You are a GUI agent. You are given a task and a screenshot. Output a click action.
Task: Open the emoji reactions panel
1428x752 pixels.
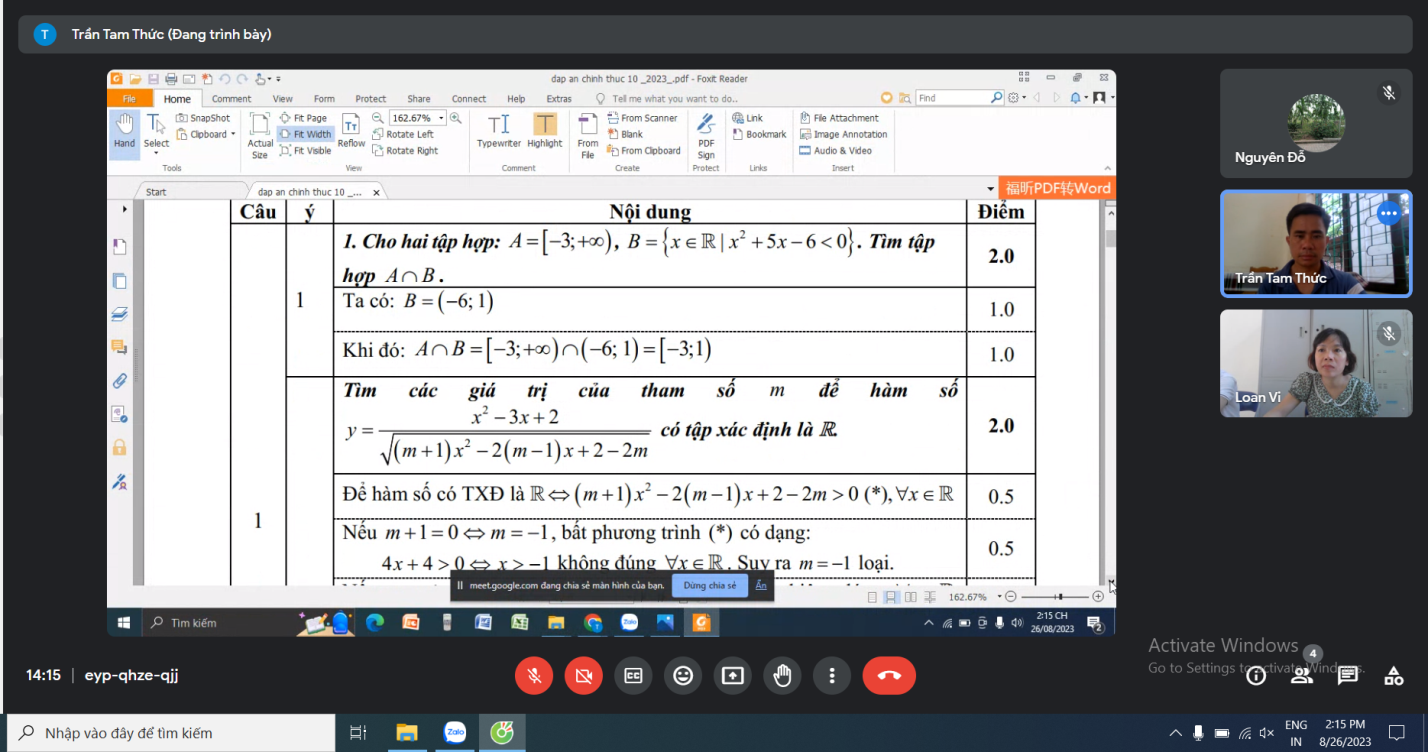pos(683,676)
